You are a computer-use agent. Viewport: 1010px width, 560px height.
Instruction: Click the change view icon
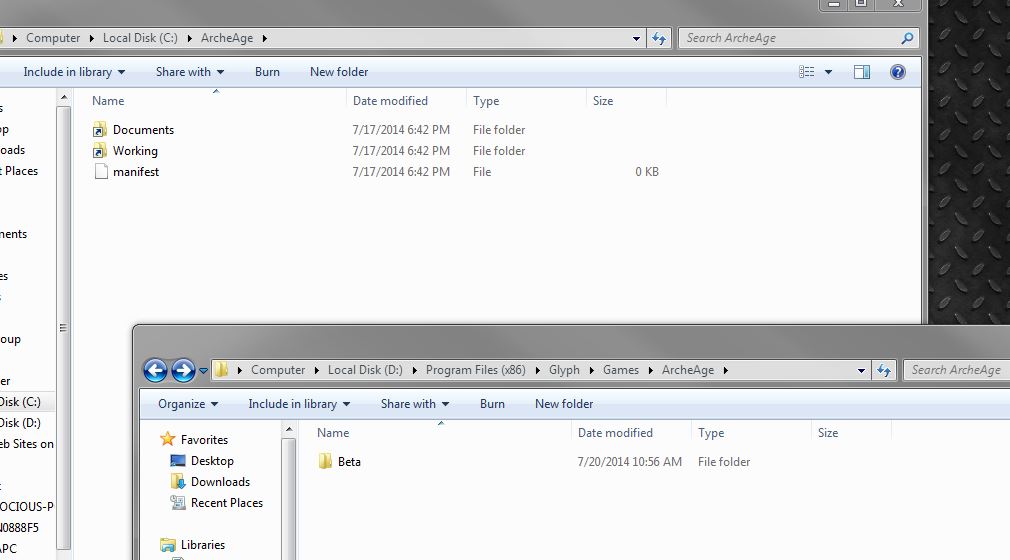coord(807,72)
